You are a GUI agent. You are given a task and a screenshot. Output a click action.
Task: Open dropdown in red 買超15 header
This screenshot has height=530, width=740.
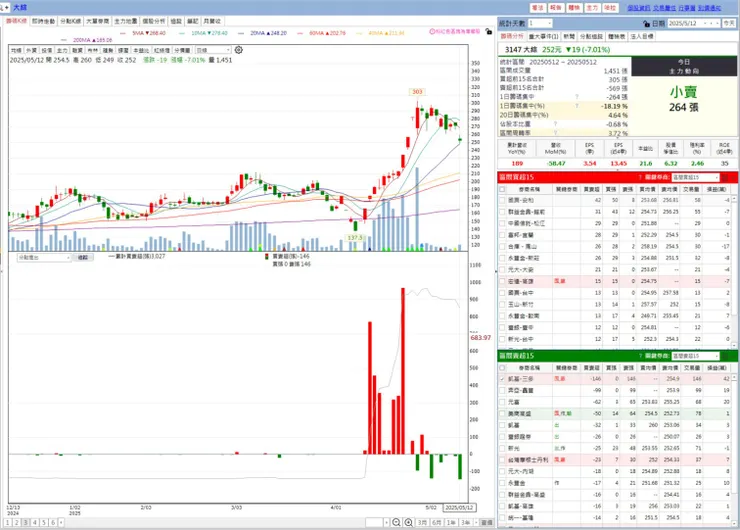(695, 177)
